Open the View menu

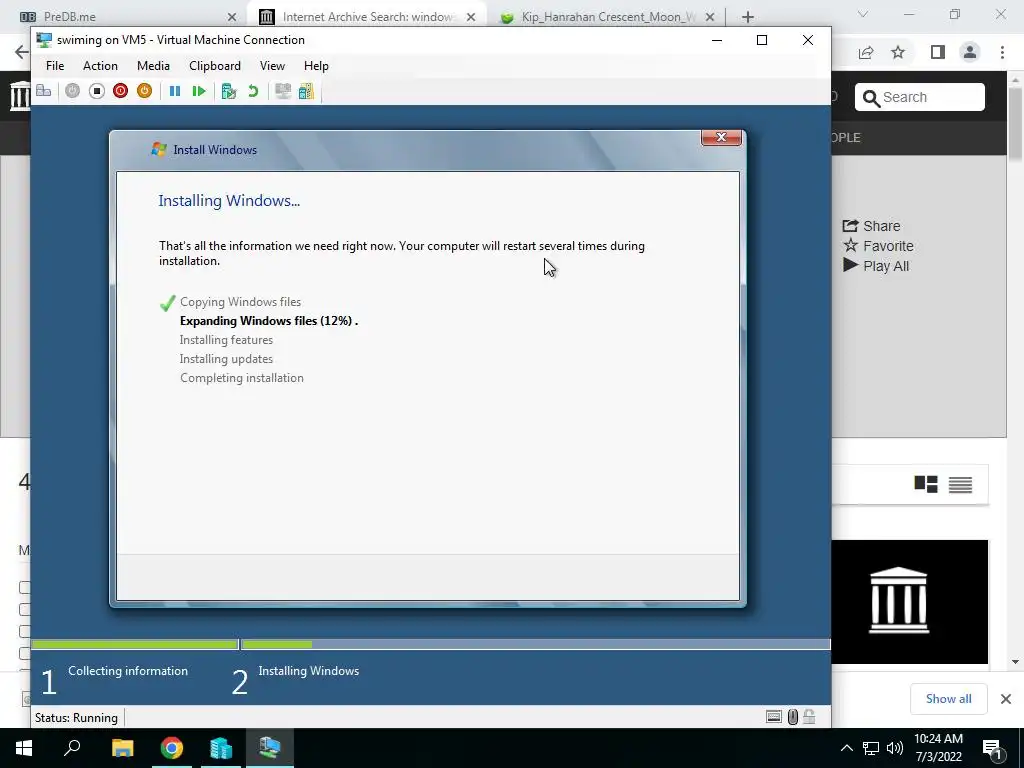coord(272,66)
